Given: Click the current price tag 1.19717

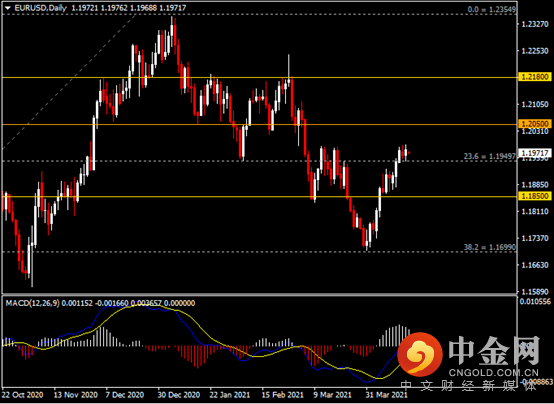Looking at the screenshot, I should click(x=535, y=153).
